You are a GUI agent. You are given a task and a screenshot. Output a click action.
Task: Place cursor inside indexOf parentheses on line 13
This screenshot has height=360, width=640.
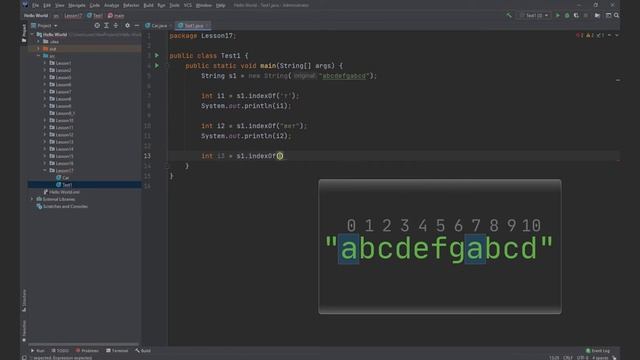click(x=280, y=156)
